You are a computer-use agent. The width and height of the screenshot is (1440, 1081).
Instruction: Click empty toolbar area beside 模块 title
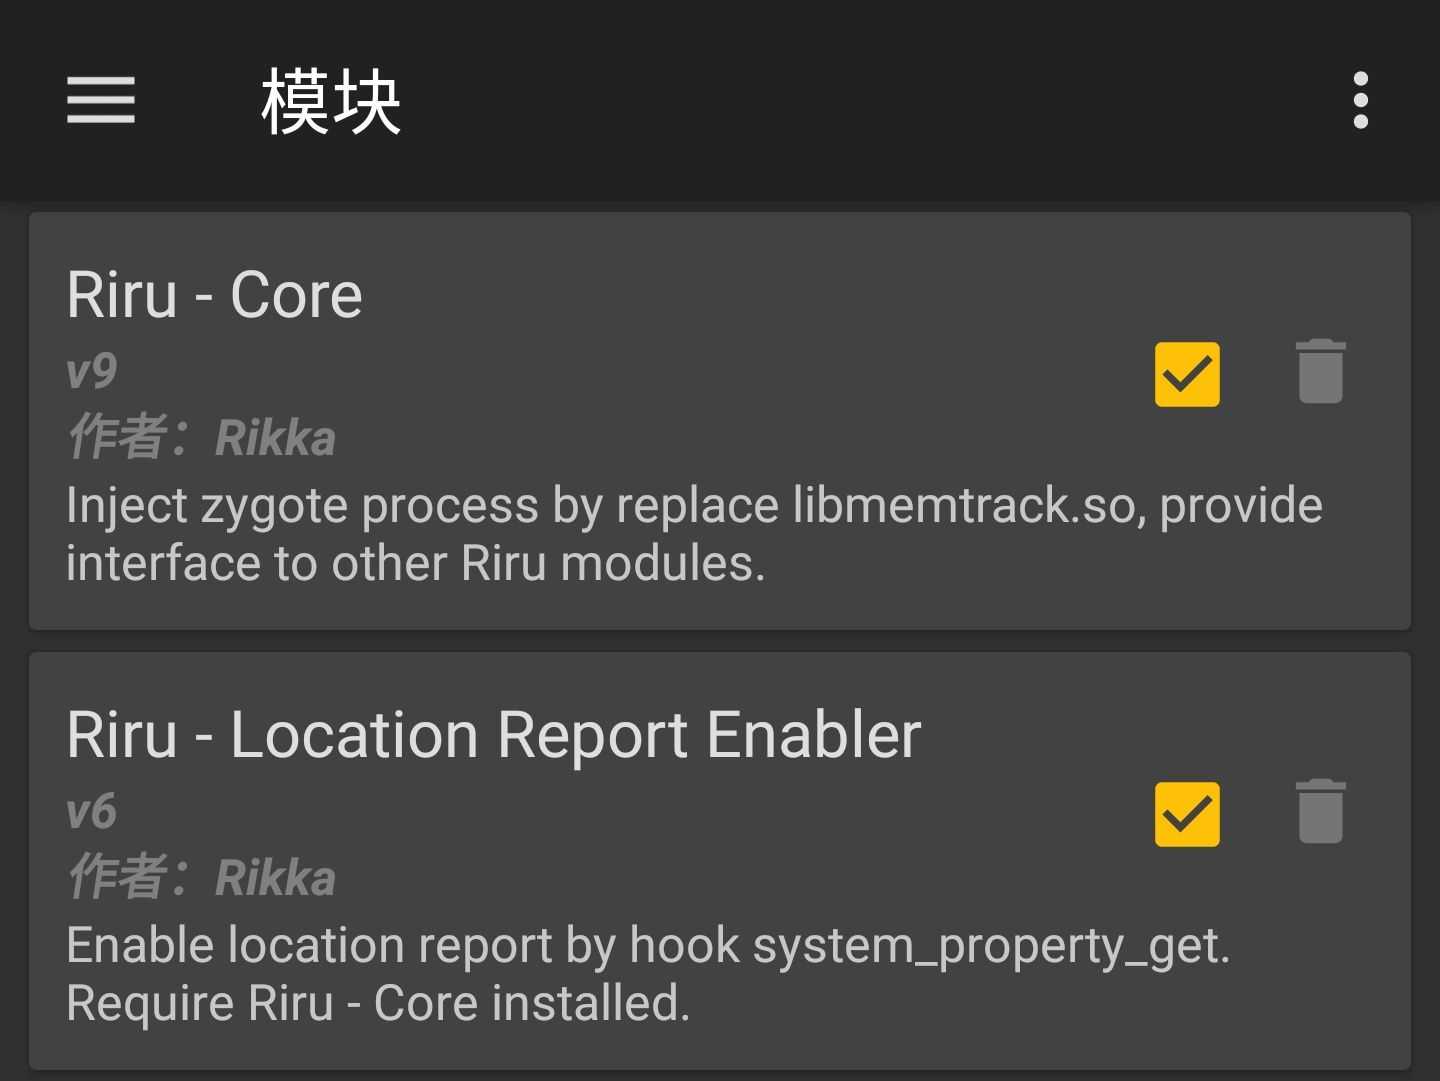[x=850, y=100]
